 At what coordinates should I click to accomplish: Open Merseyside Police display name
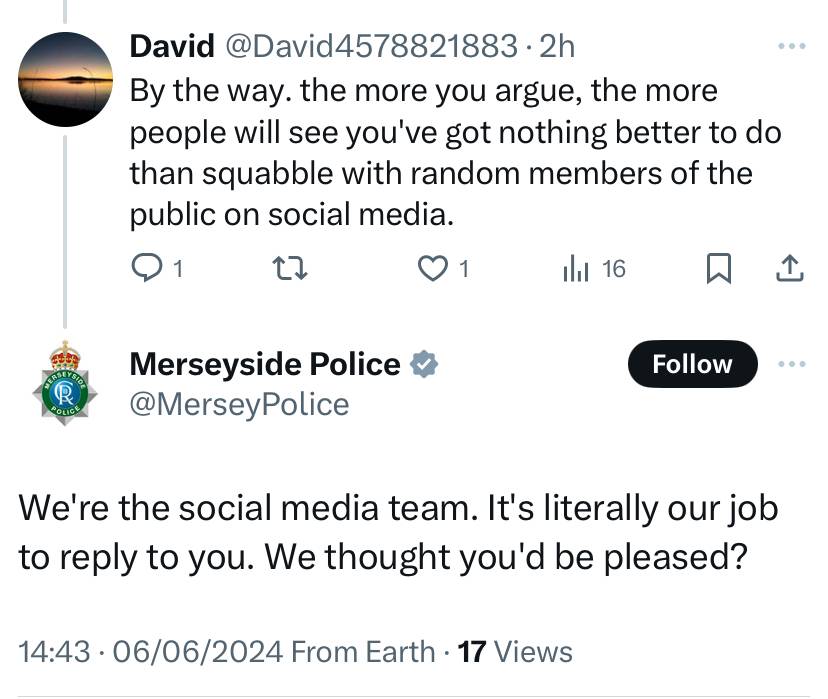pos(265,364)
